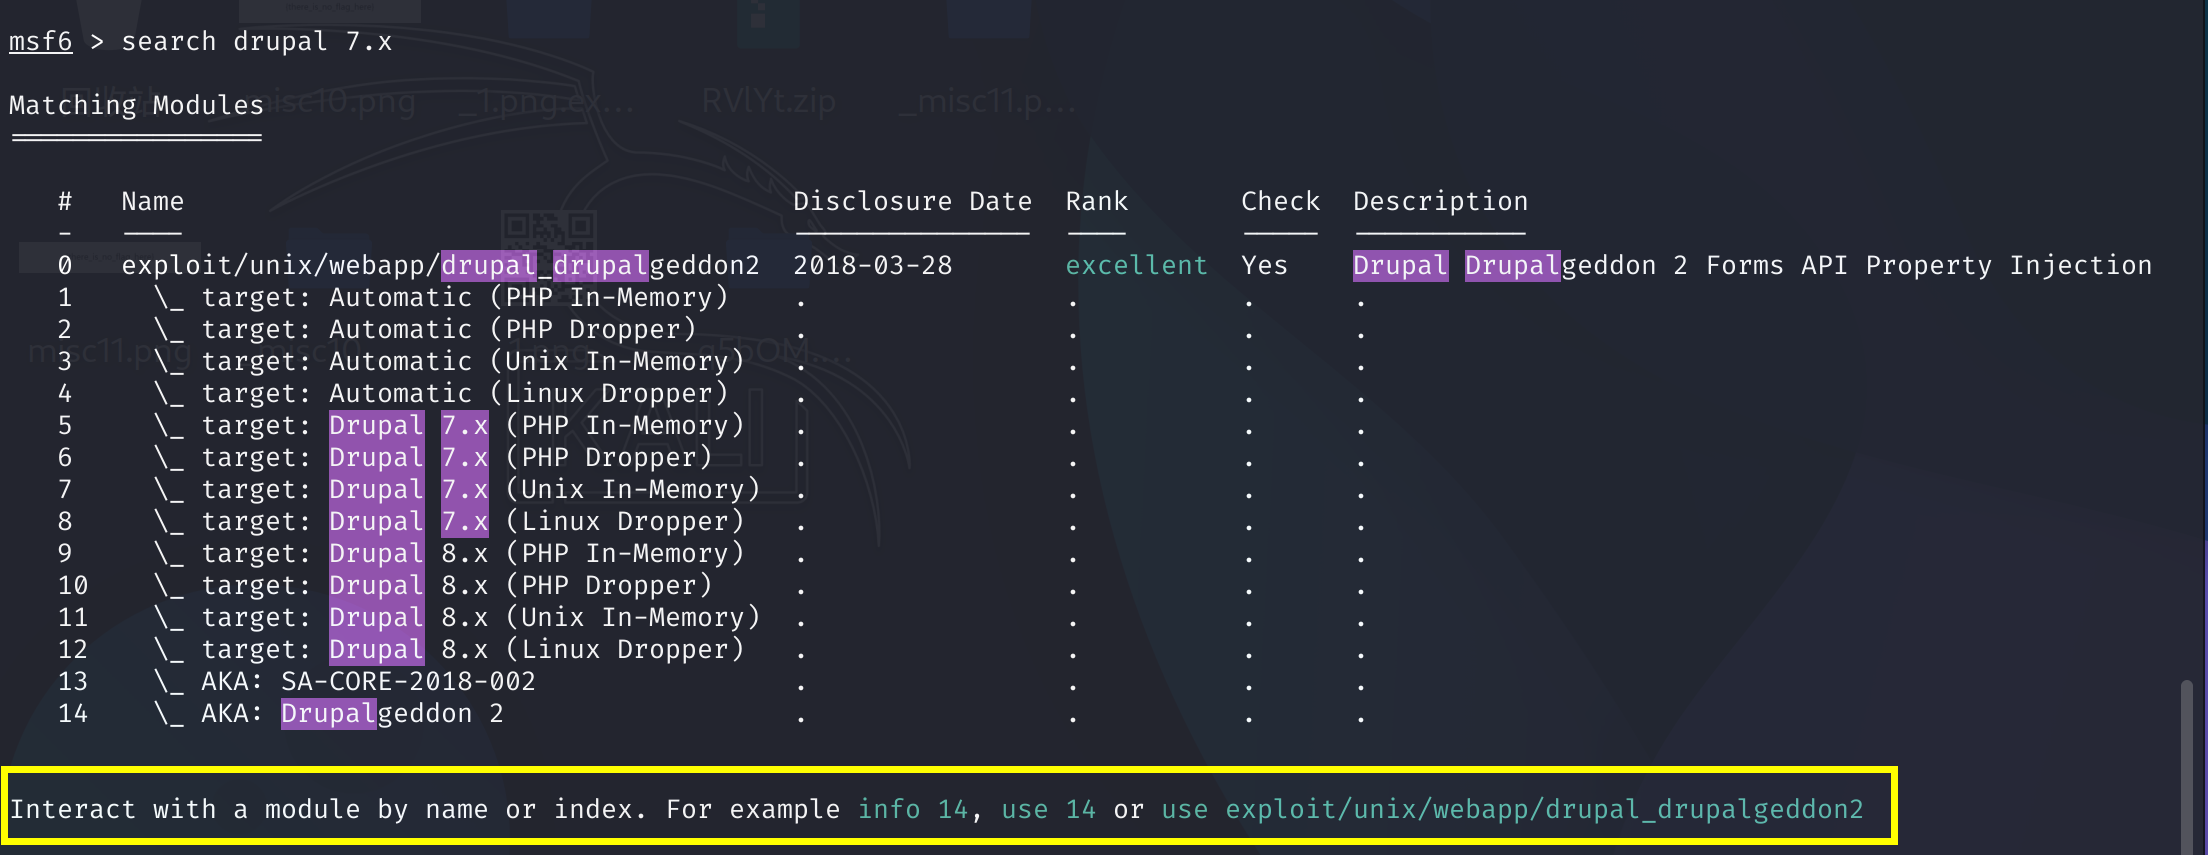Click the 'Matching Modules' heading
Screen dimensions: 2208x855
tap(136, 106)
